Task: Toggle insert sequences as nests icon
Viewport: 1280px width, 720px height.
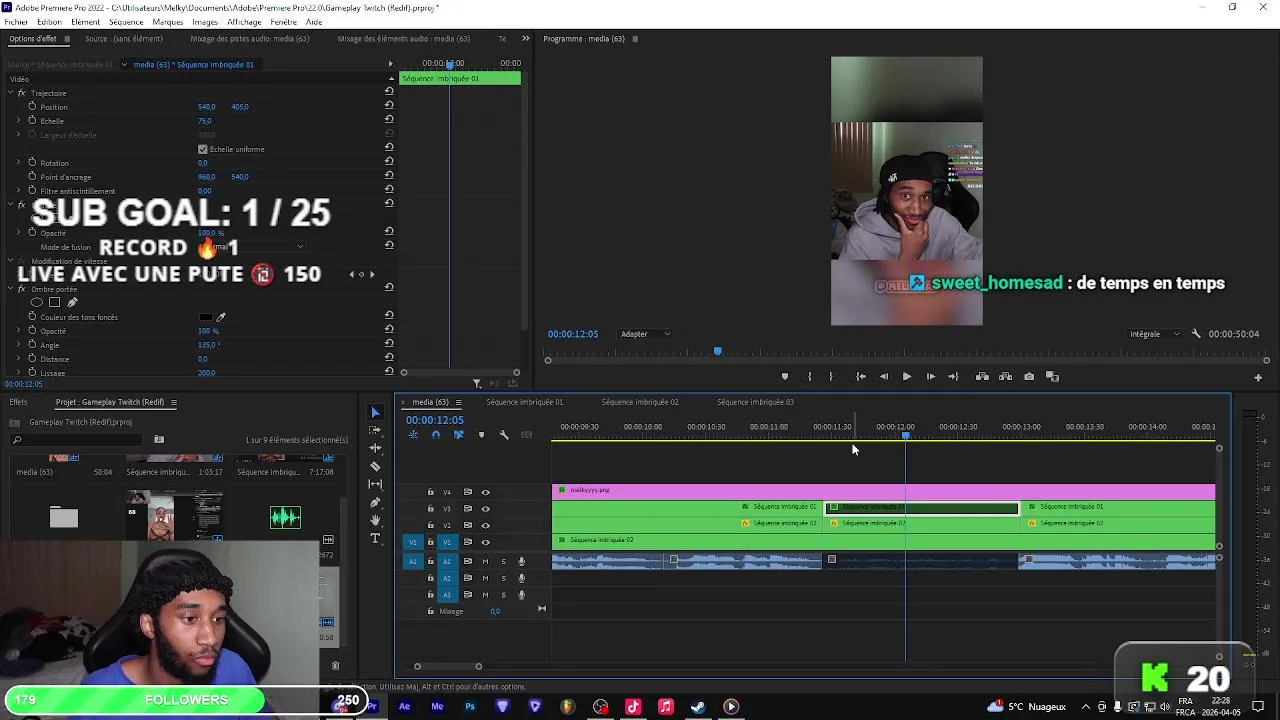Action: pyautogui.click(x=413, y=435)
